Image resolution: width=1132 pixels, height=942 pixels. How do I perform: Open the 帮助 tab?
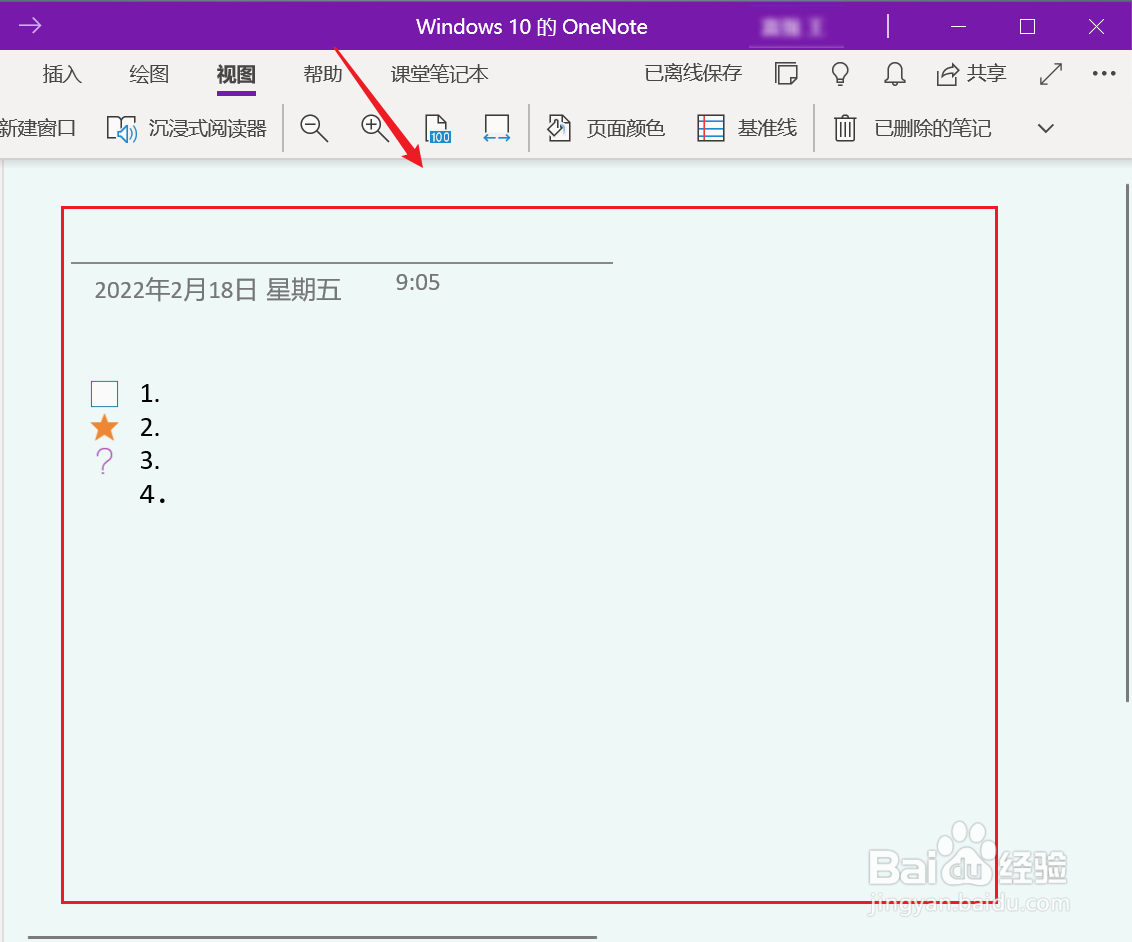(x=323, y=74)
